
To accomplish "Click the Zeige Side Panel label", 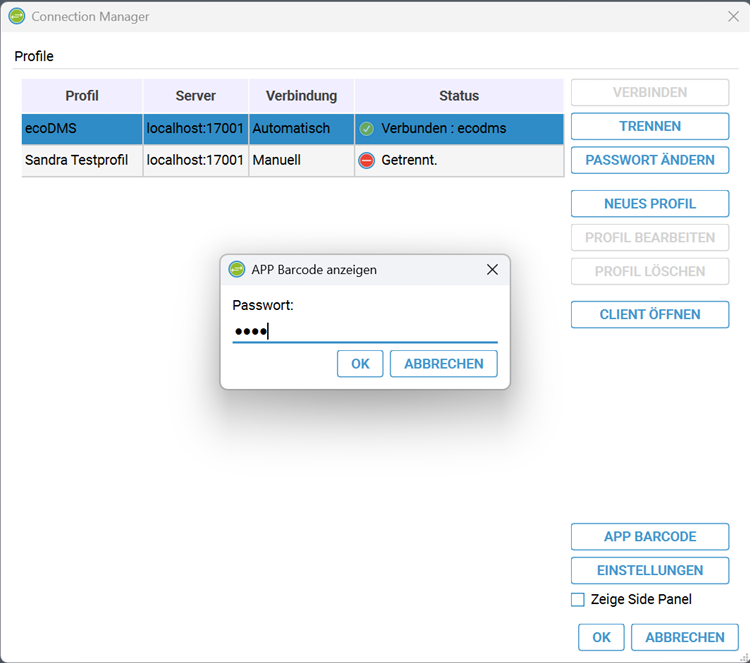I will [x=641, y=599].
